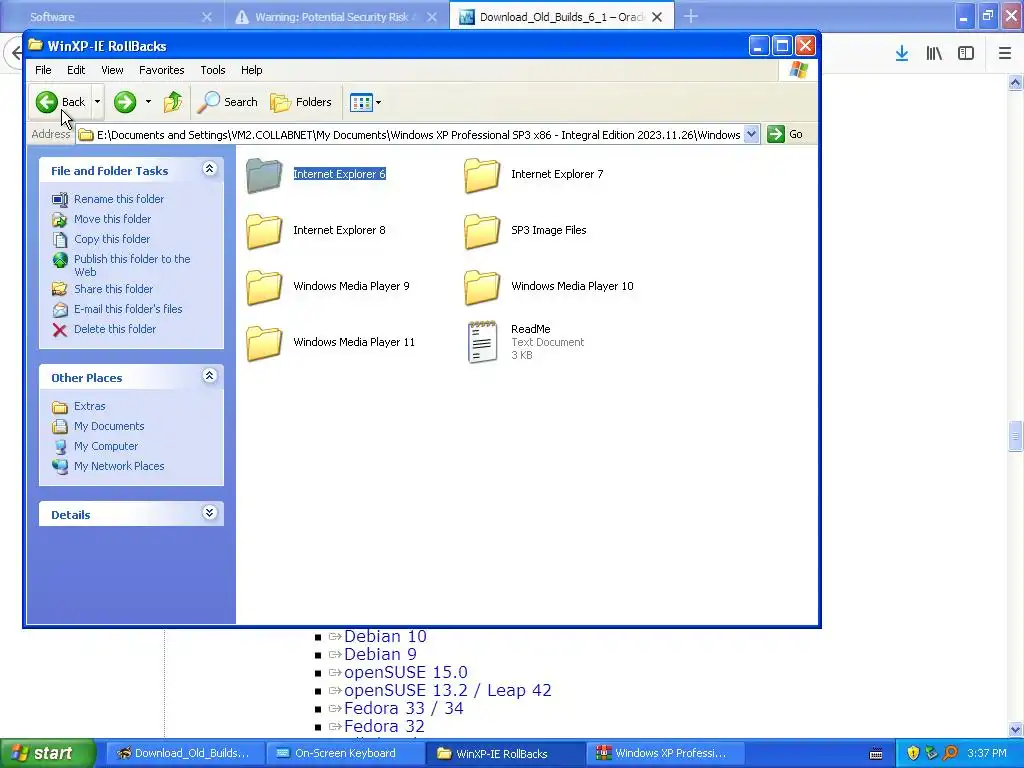Open the View menu
This screenshot has height=768, width=1024.
112,70
